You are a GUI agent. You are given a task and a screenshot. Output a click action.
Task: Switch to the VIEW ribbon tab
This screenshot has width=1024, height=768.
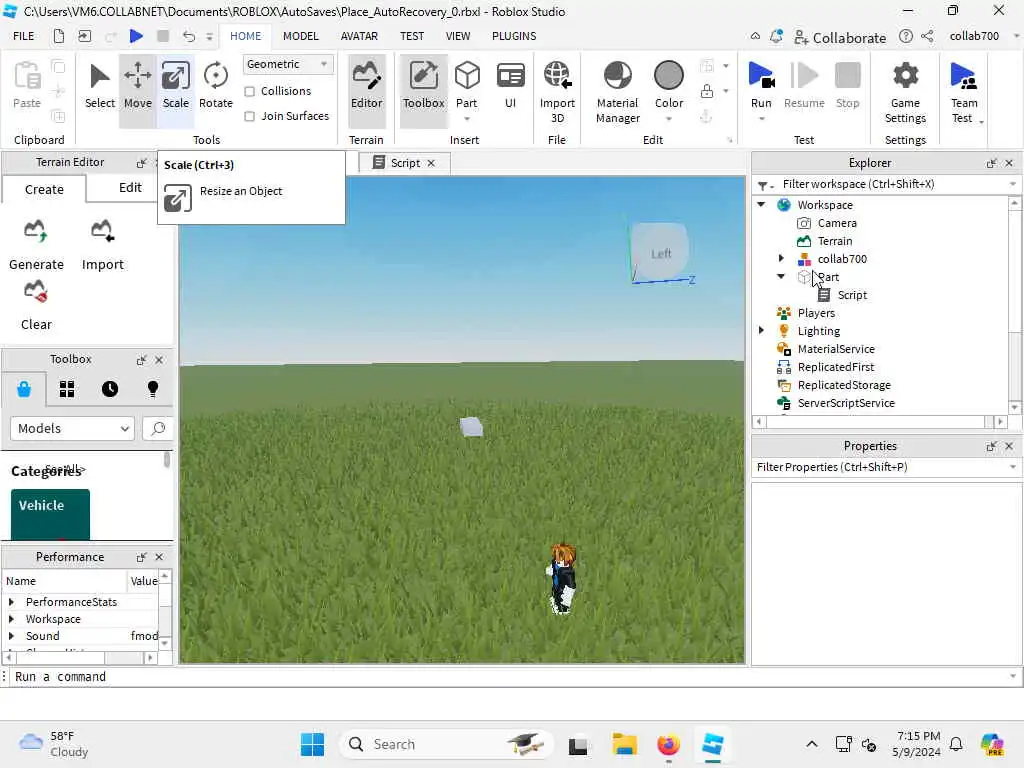click(x=458, y=36)
